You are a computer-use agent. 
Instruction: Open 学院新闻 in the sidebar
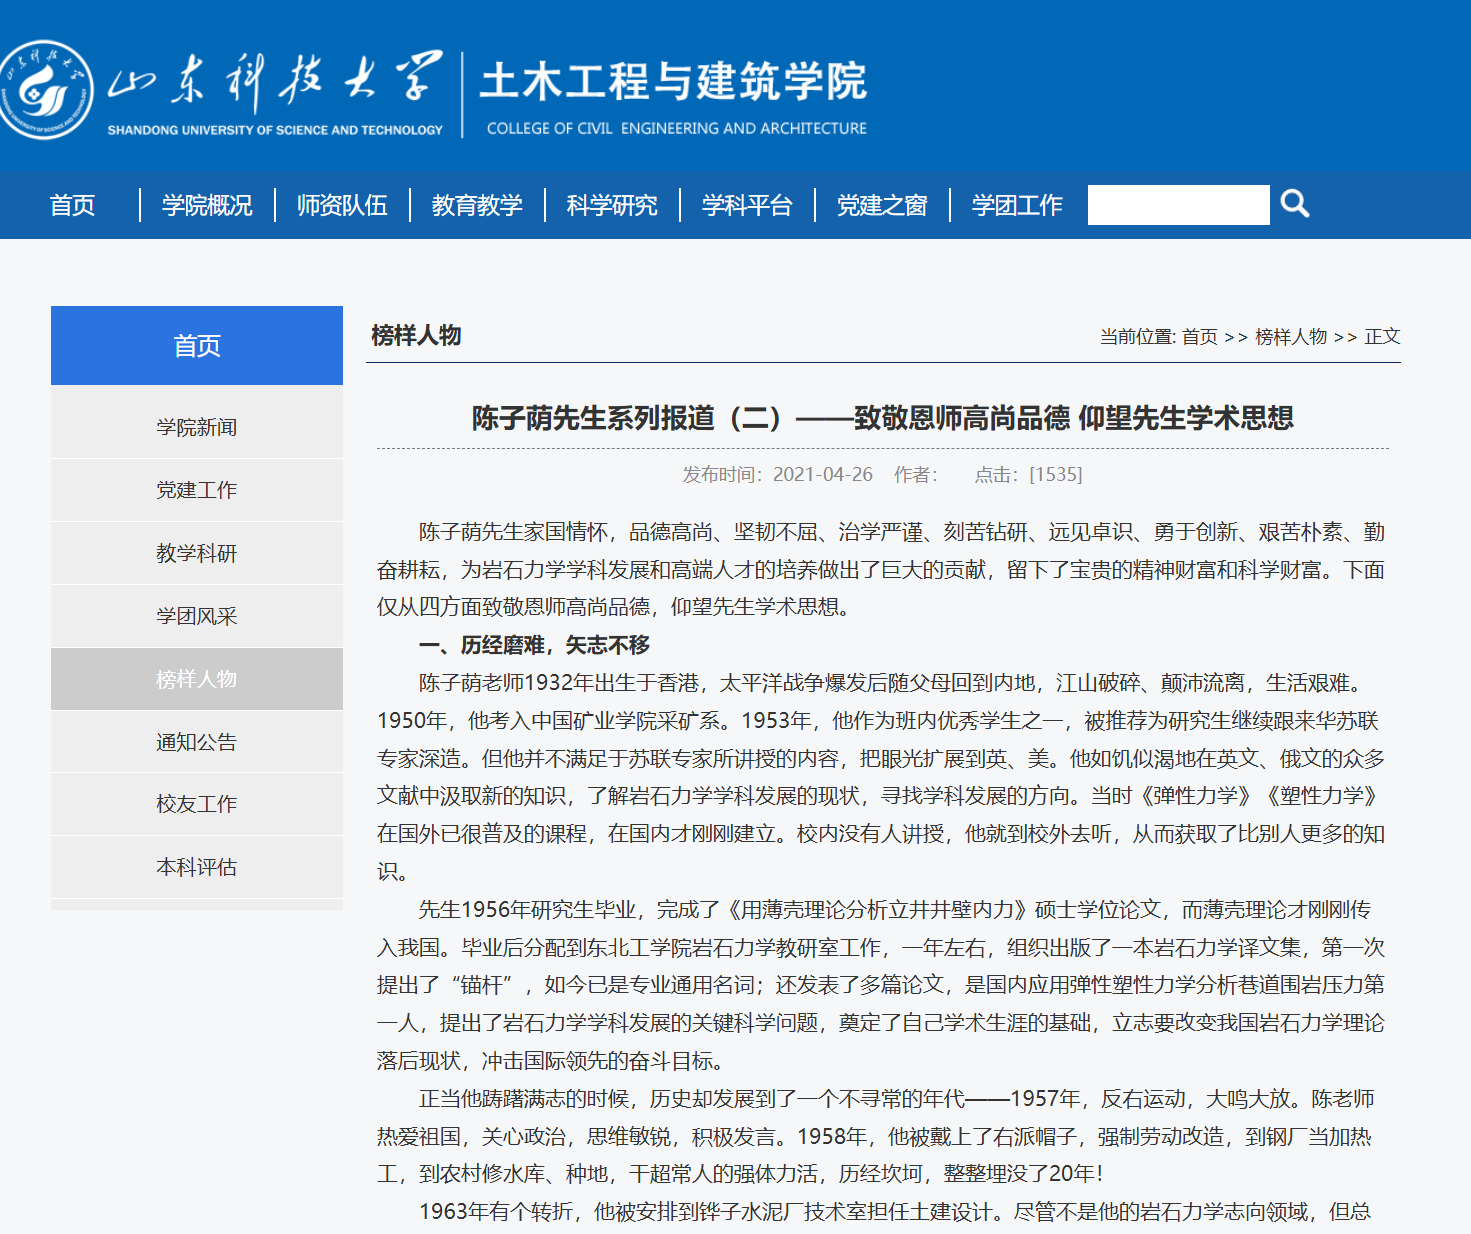pyautogui.click(x=197, y=428)
